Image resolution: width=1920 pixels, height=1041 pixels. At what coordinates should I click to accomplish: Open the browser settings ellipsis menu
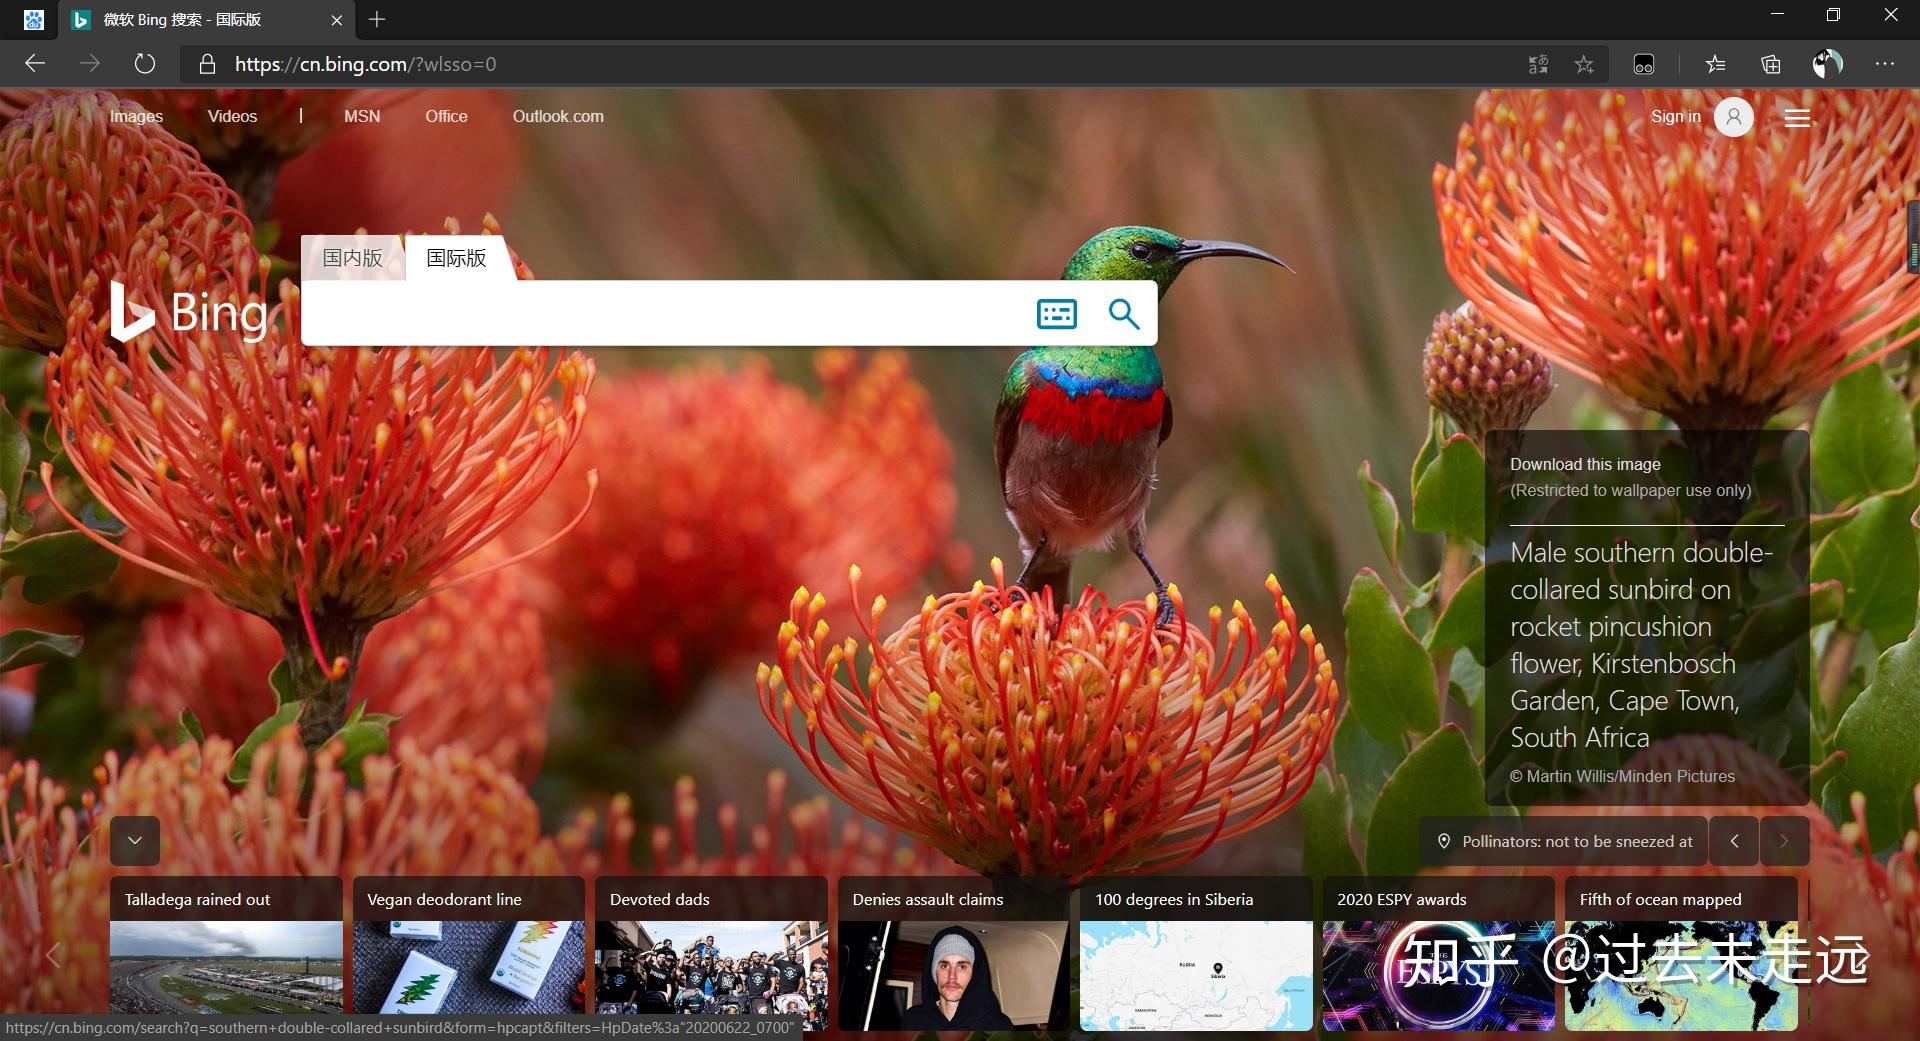click(x=1885, y=64)
